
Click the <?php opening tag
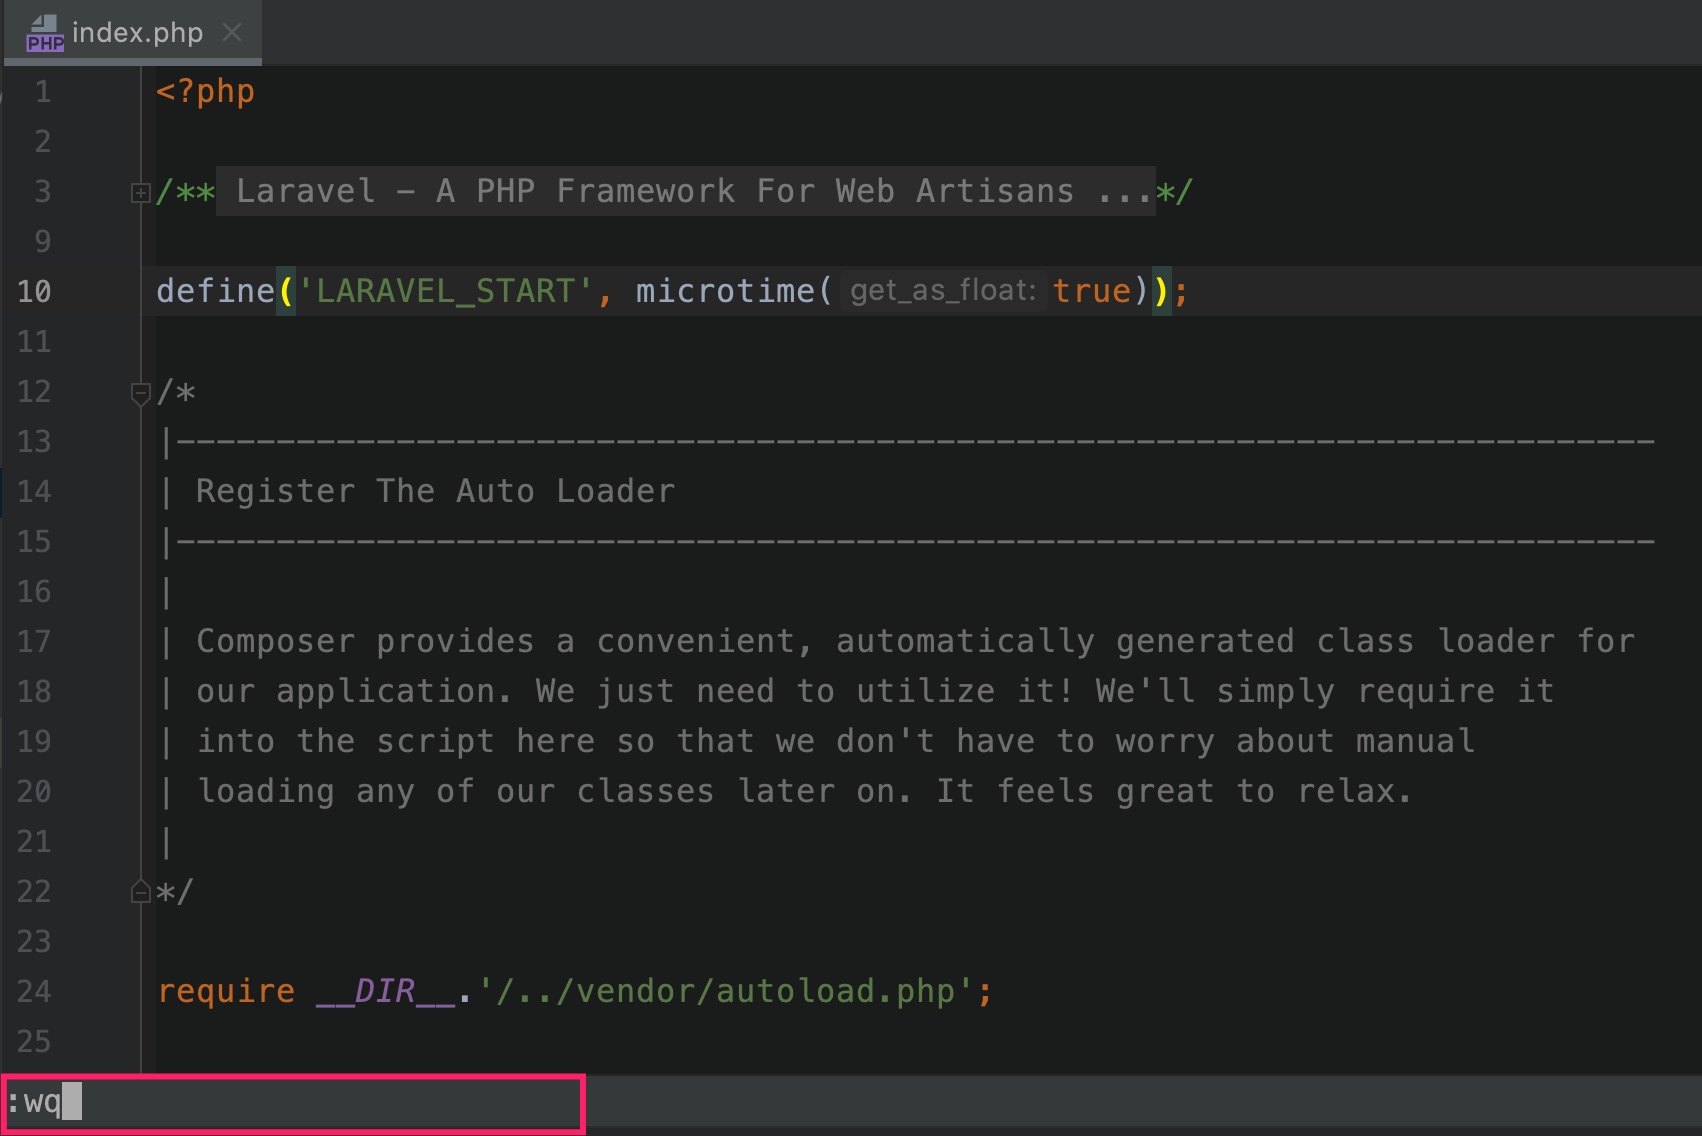205,91
